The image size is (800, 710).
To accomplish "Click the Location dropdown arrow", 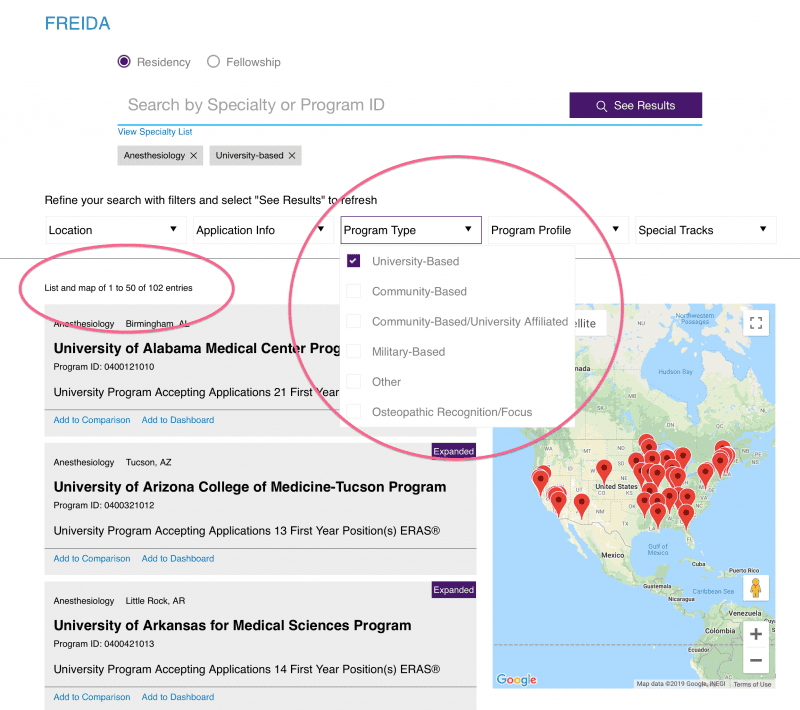I will pyautogui.click(x=173, y=229).
